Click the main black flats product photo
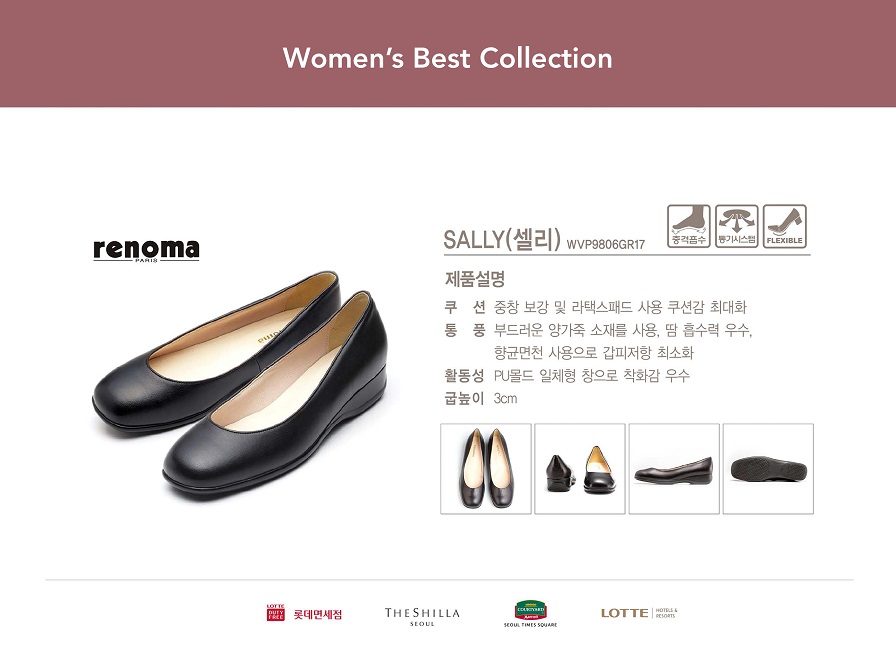The height and width of the screenshot is (654, 896). [240, 386]
